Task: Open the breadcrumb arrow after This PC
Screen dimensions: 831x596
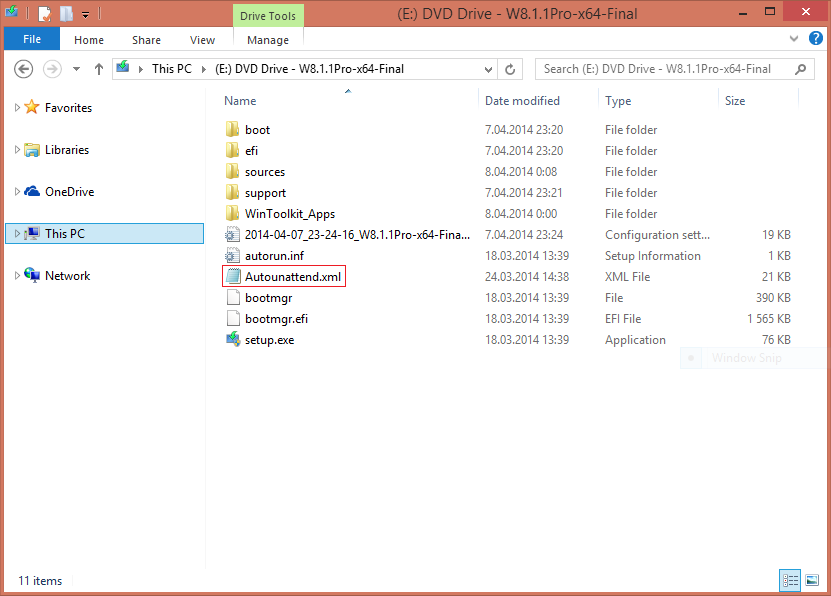Action: click(204, 69)
